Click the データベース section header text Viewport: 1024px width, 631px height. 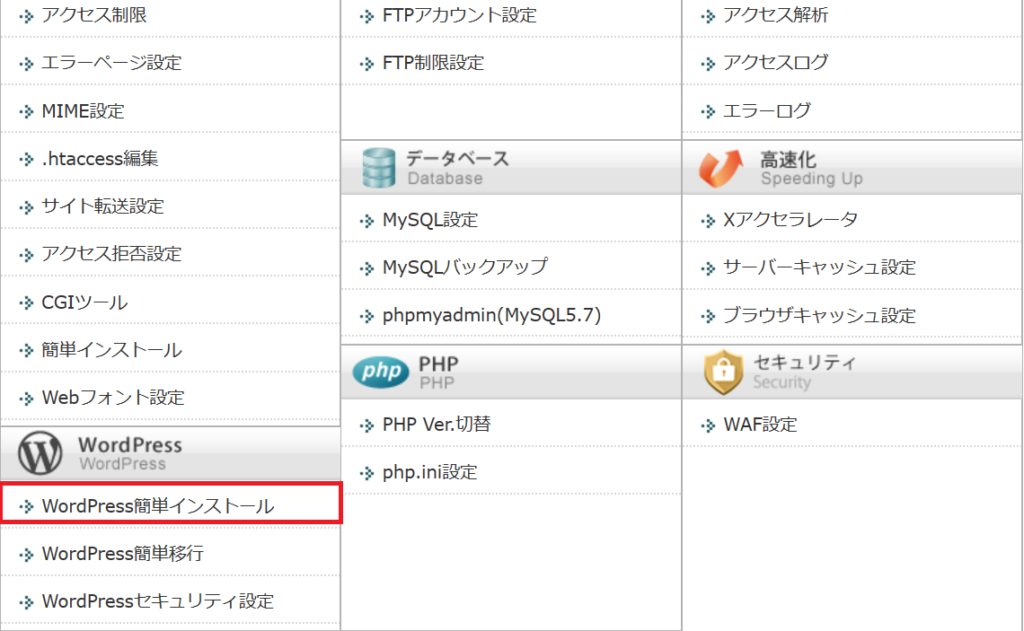pos(458,159)
